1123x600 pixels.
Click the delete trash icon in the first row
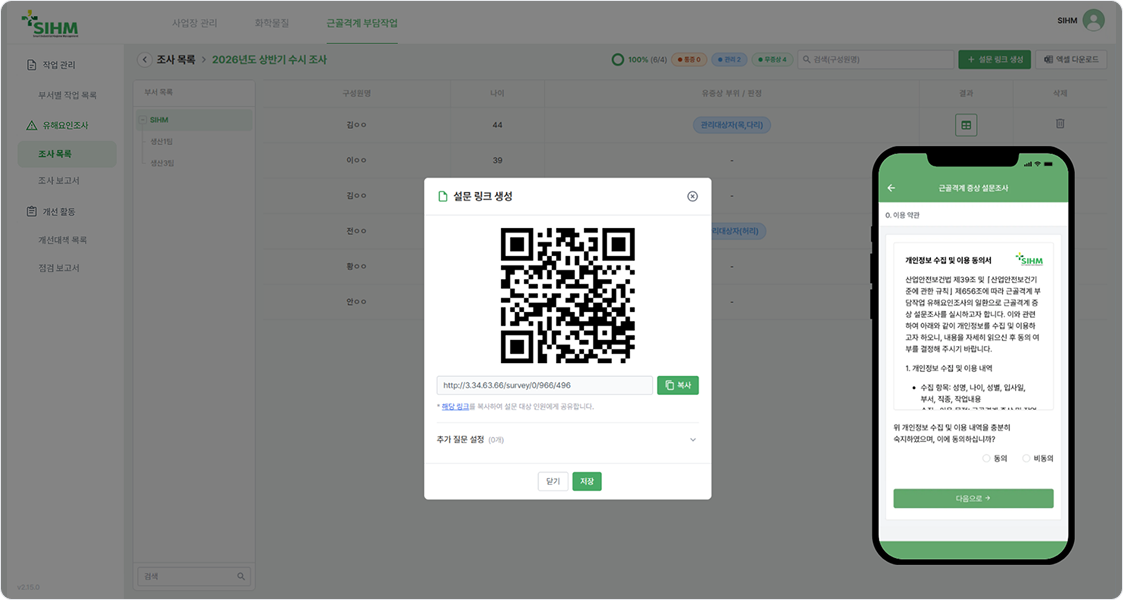(x=1060, y=124)
